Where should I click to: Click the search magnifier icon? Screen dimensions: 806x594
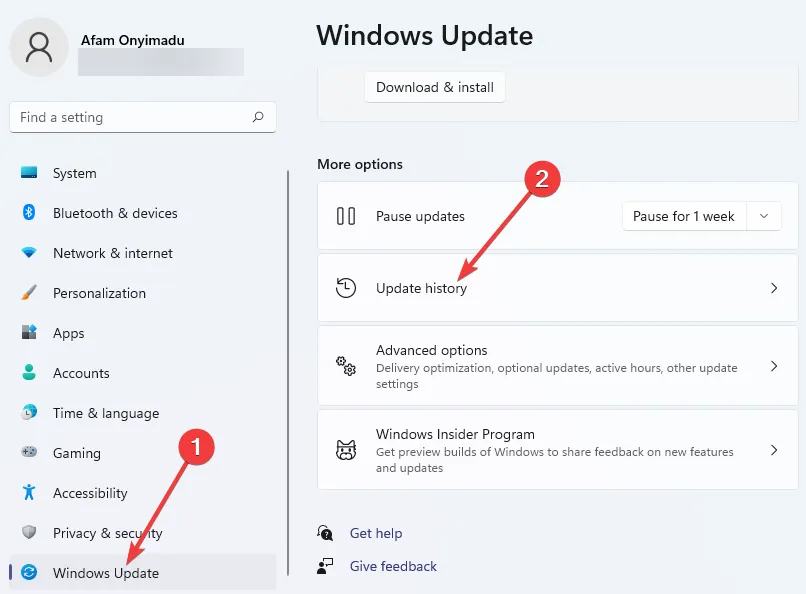point(258,117)
